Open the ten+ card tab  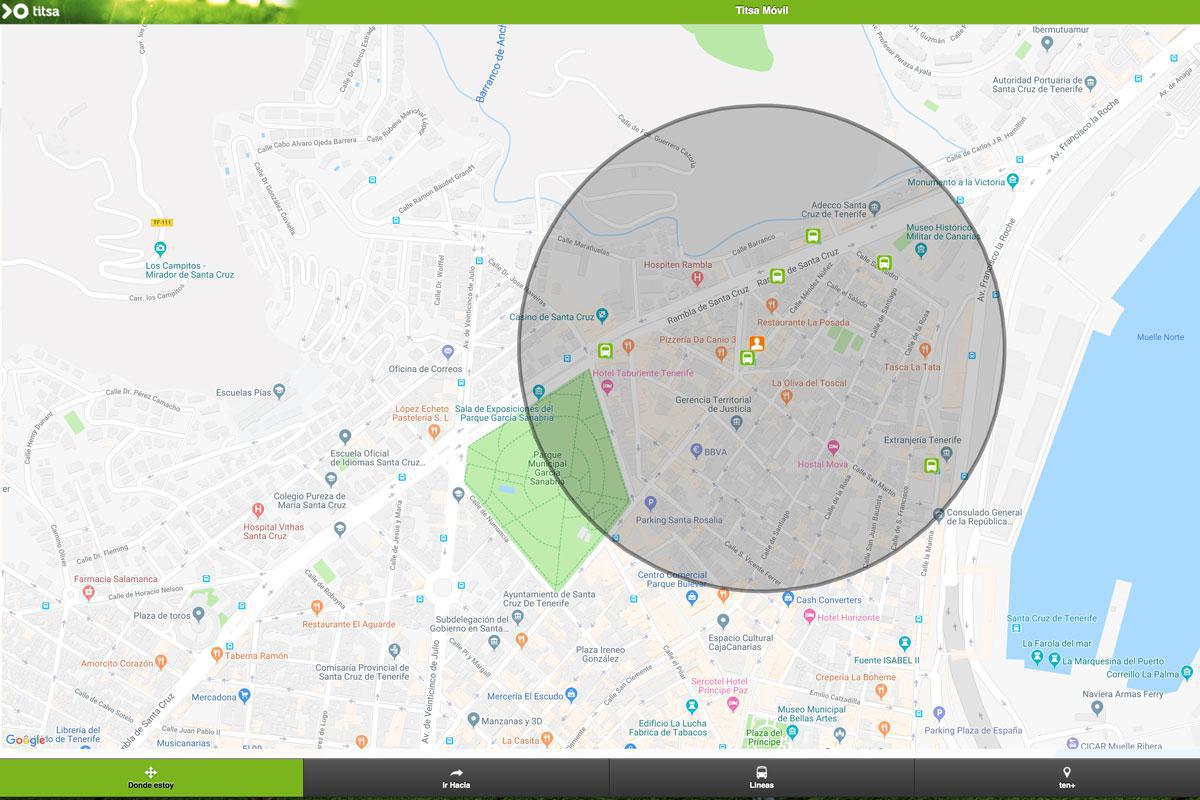(1066, 778)
